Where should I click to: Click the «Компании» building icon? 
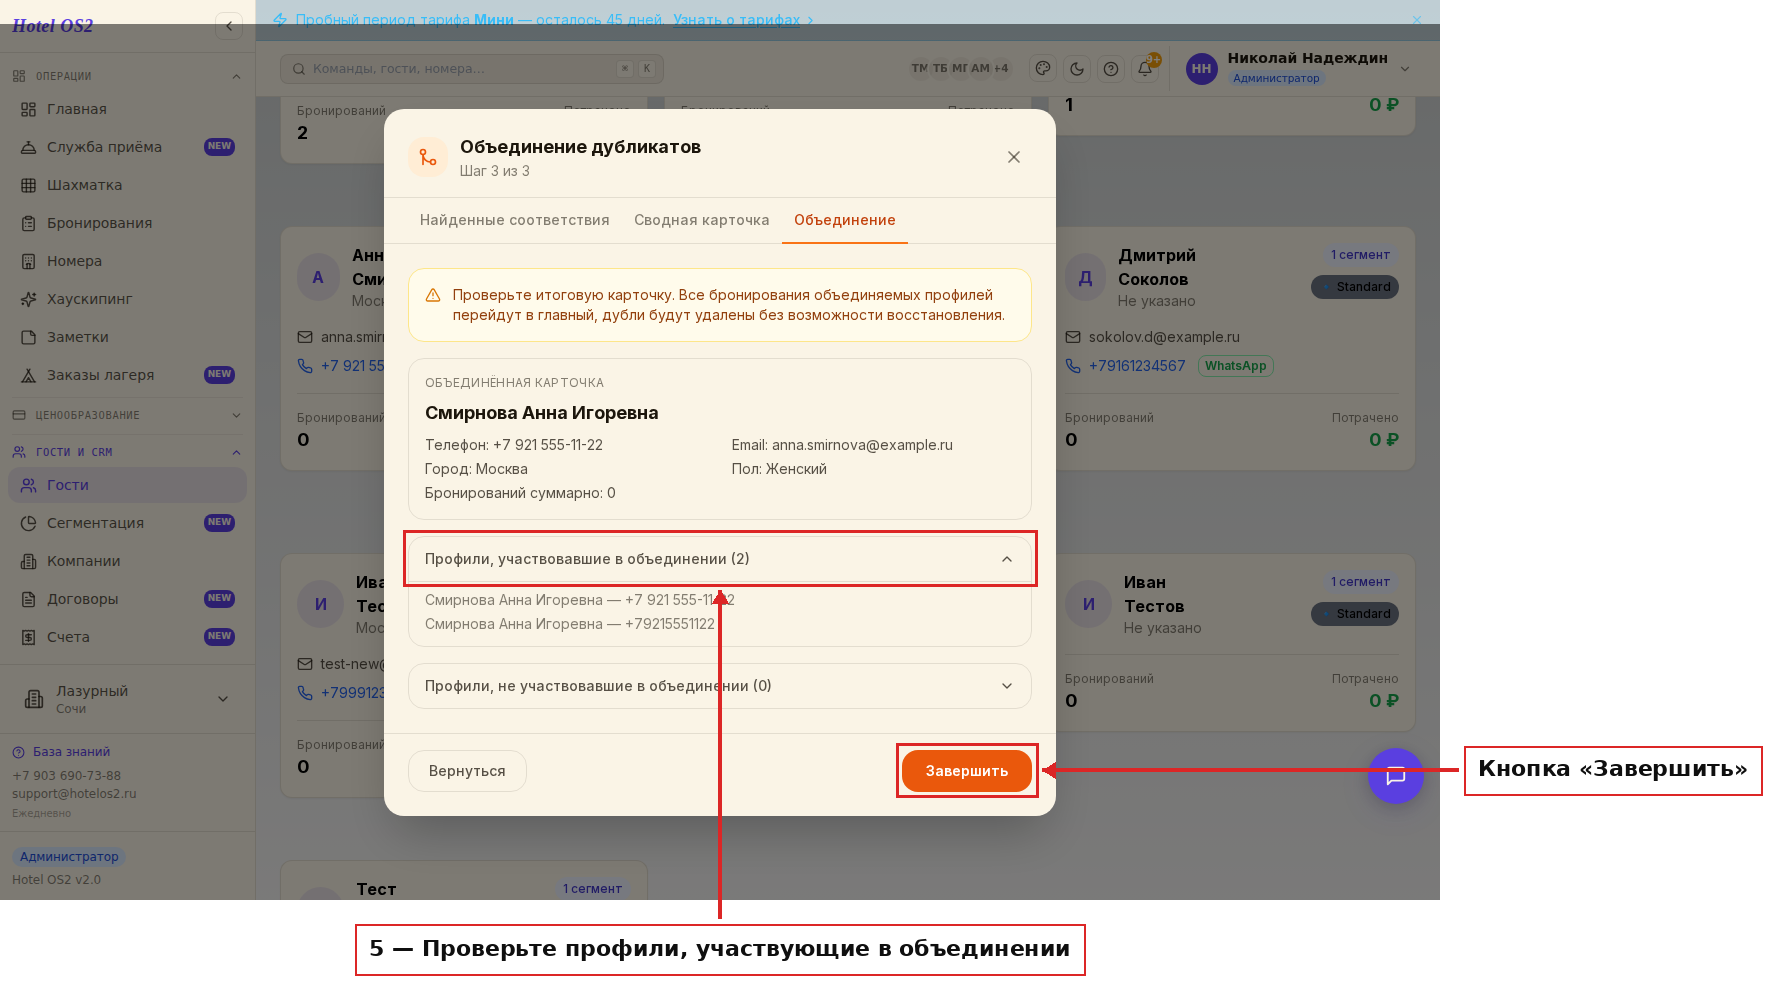click(29, 561)
